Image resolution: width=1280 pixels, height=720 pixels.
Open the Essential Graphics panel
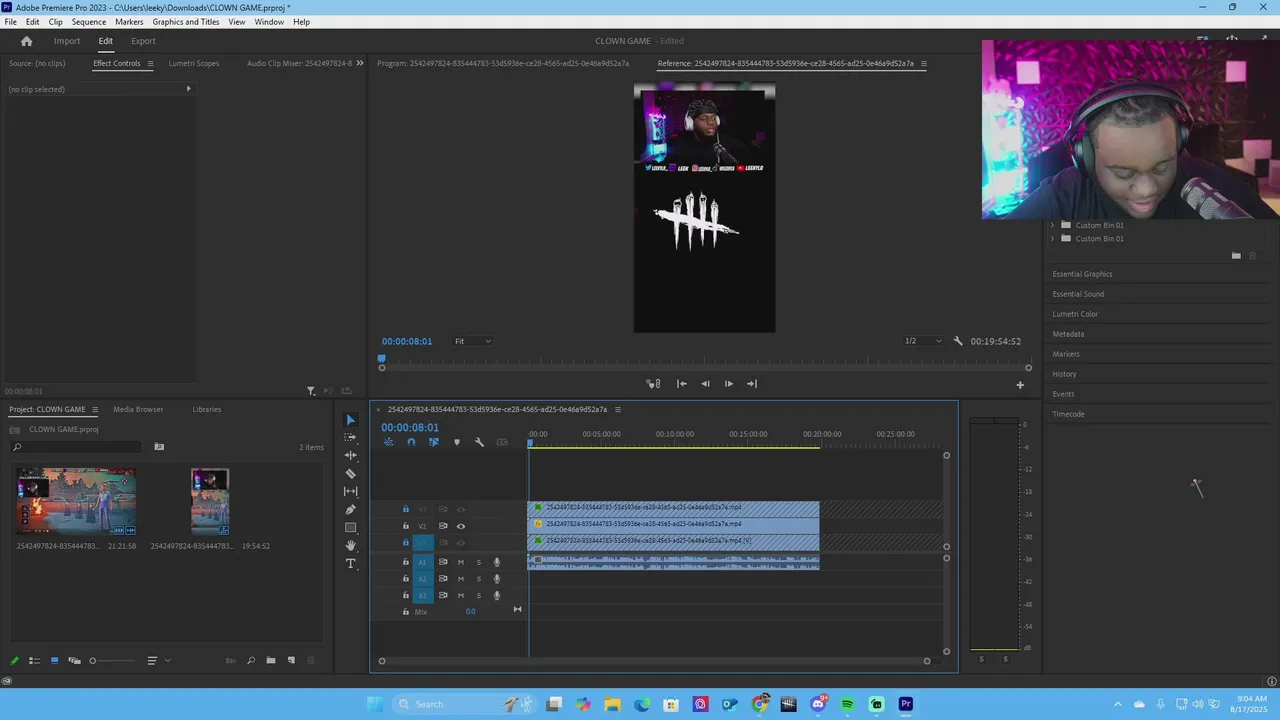click(1082, 274)
